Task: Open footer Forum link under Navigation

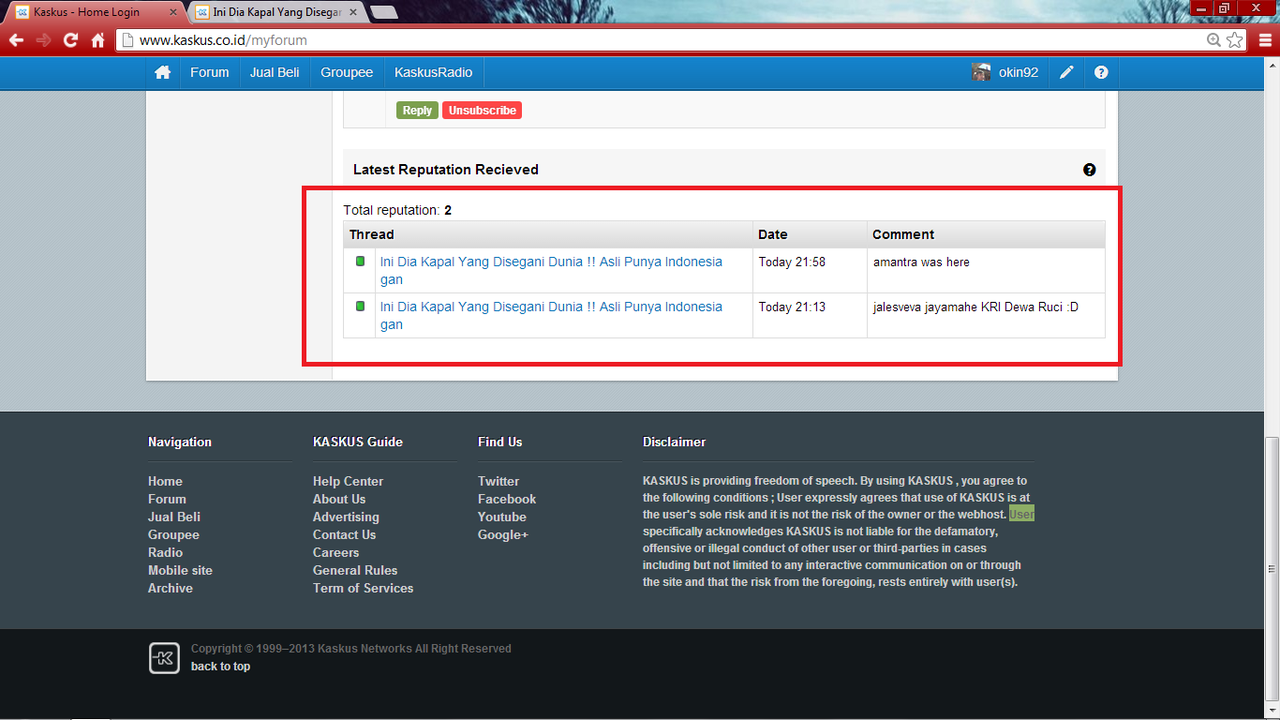Action: pos(167,499)
